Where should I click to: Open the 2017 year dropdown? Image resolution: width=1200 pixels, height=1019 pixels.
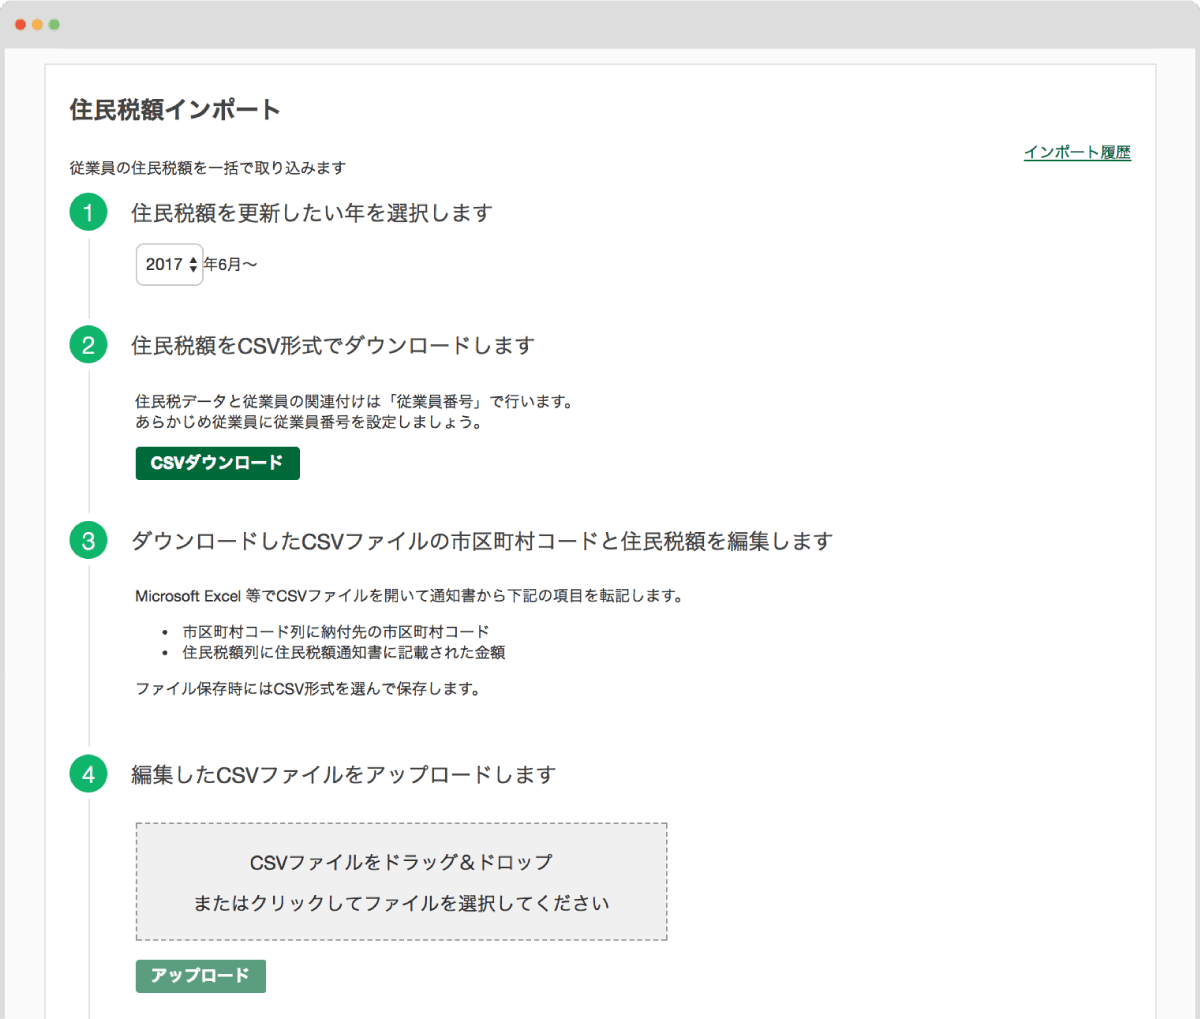click(x=170, y=265)
